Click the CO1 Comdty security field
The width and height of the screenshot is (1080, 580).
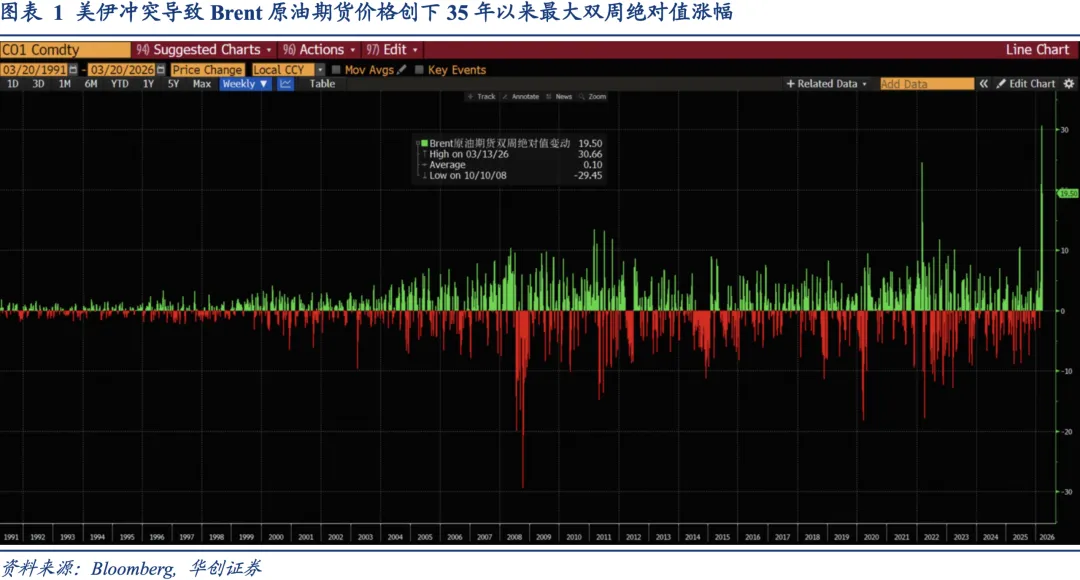click(65, 50)
